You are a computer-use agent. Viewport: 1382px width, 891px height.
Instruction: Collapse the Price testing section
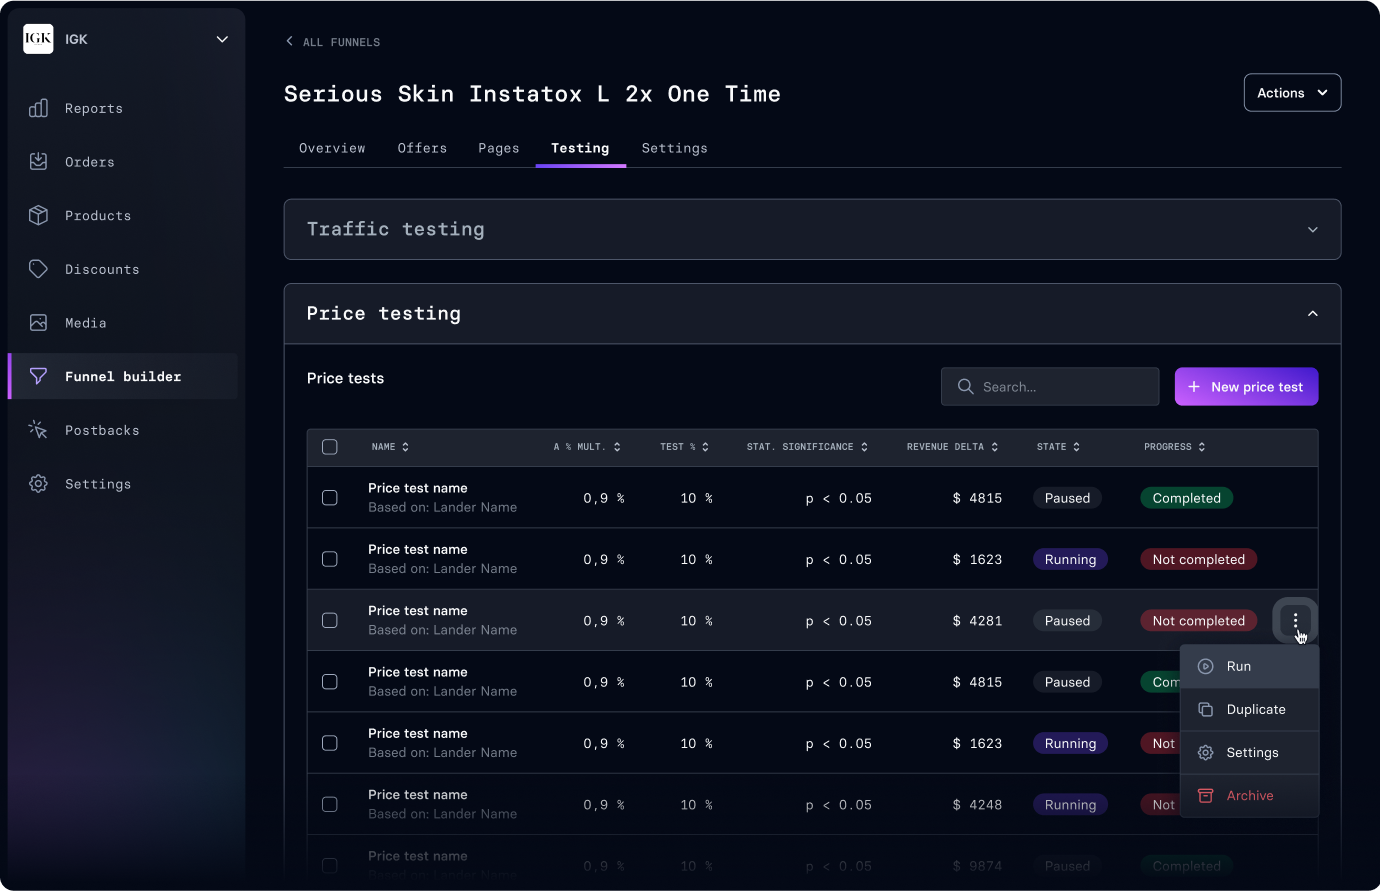pyautogui.click(x=1312, y=314)
